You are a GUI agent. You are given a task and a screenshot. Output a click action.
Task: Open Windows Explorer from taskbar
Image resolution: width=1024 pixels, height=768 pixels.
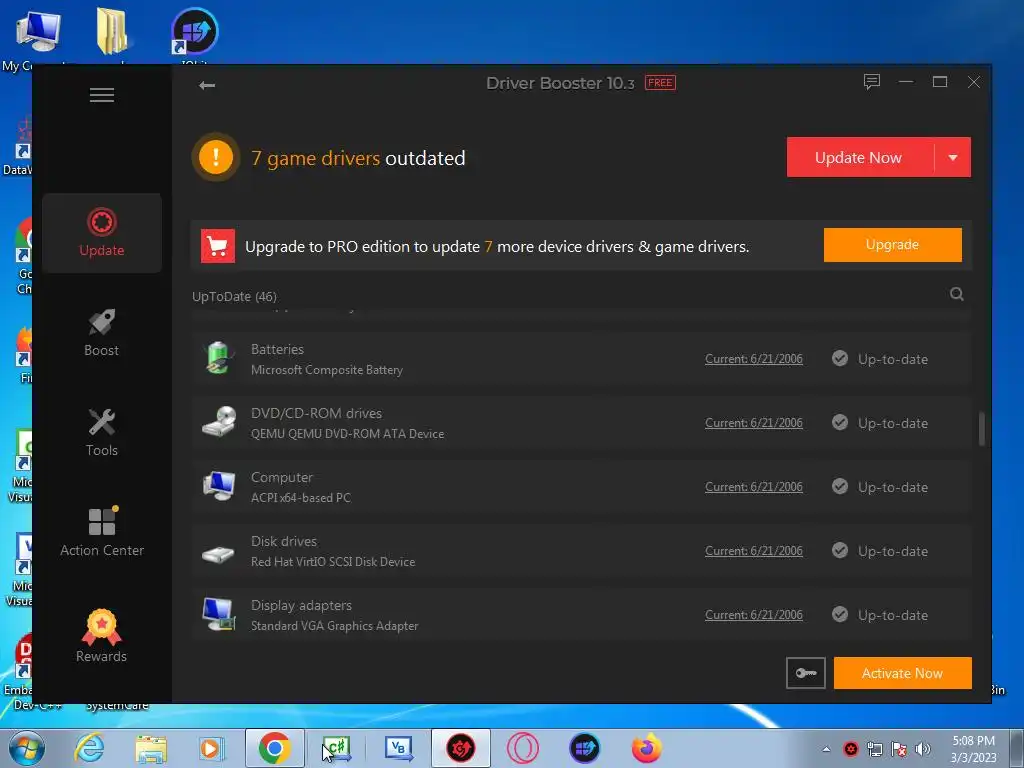[151, 748]
